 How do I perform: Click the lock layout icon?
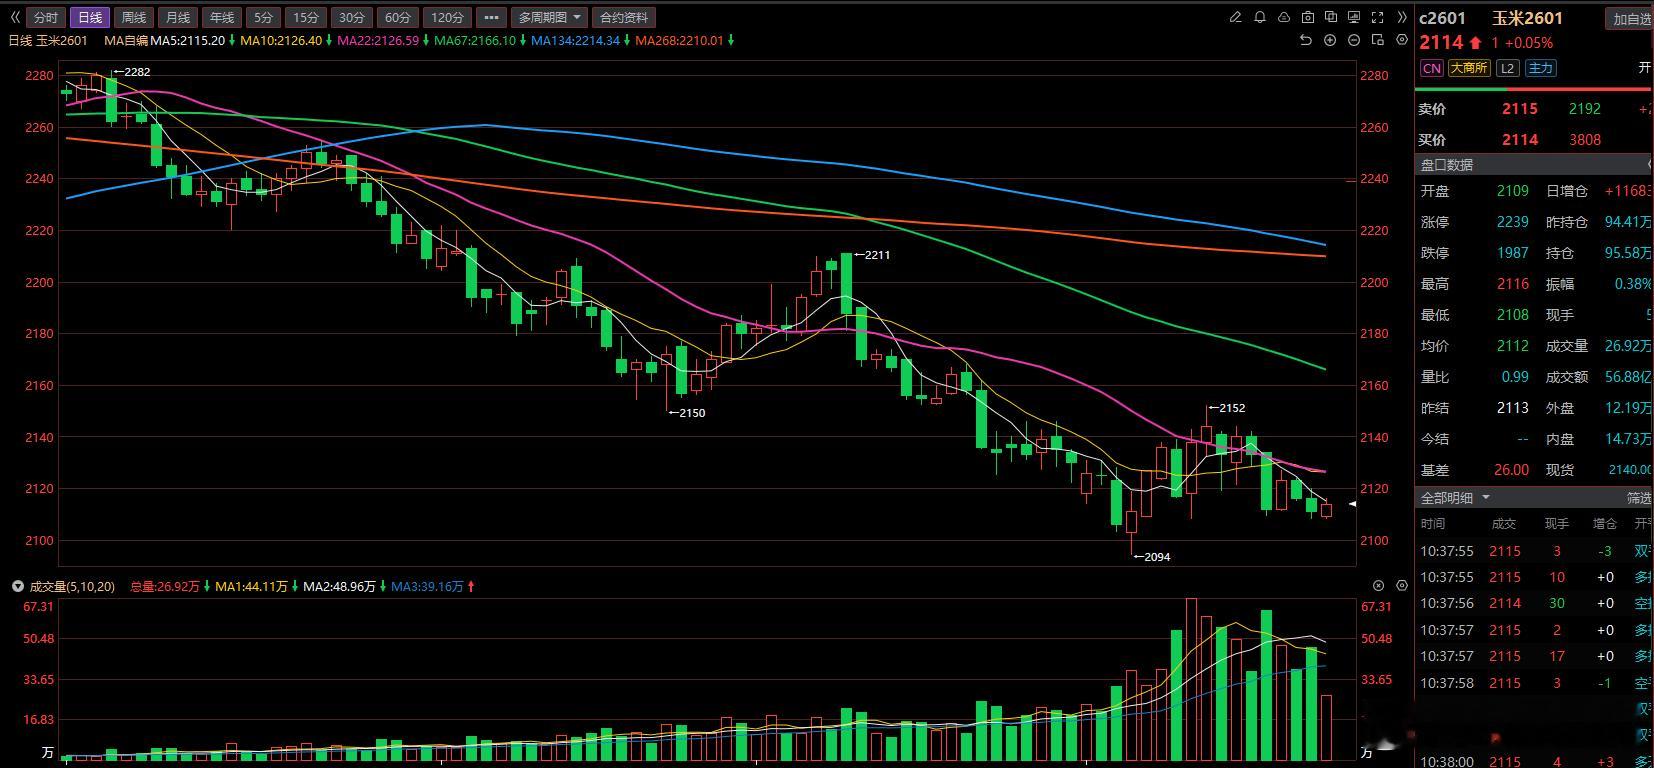[1378, 40]
